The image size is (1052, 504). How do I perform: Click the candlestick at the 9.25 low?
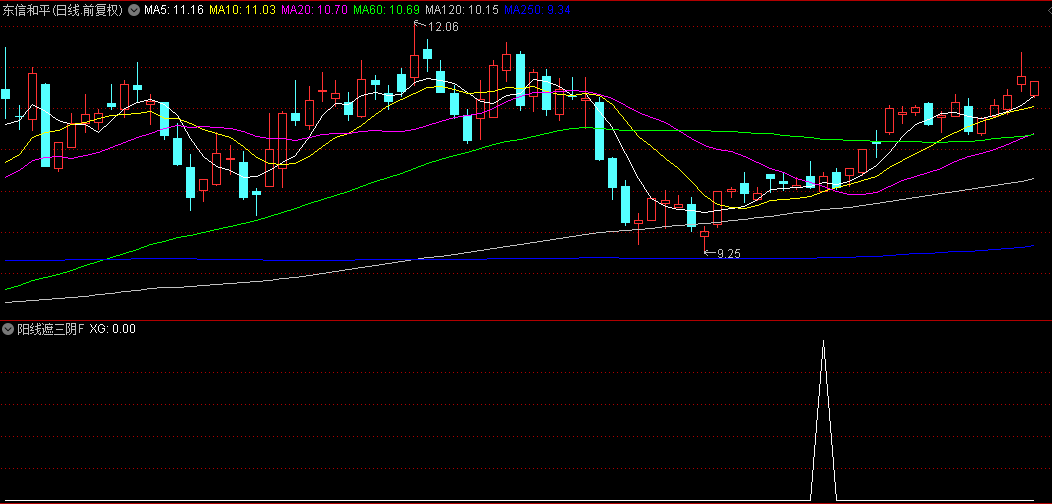point(704,236)
